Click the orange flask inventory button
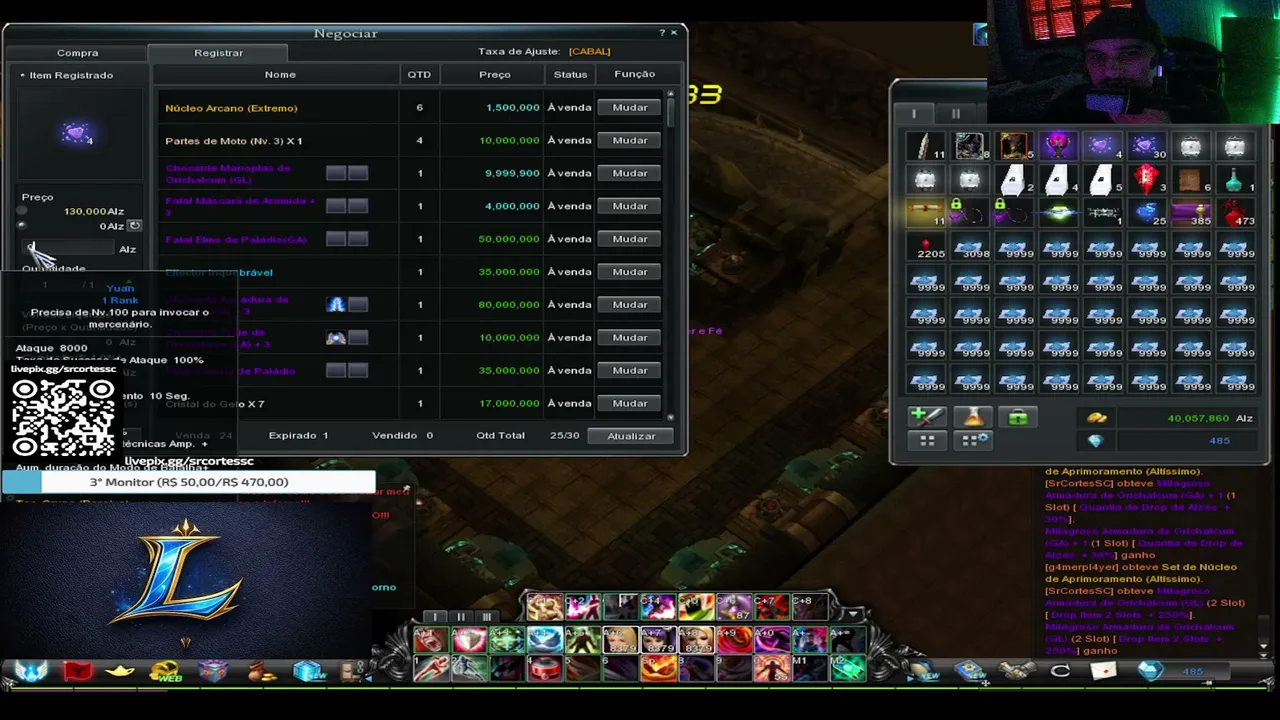The width and height of the screenshot is (1280, 720). point(973,418)
